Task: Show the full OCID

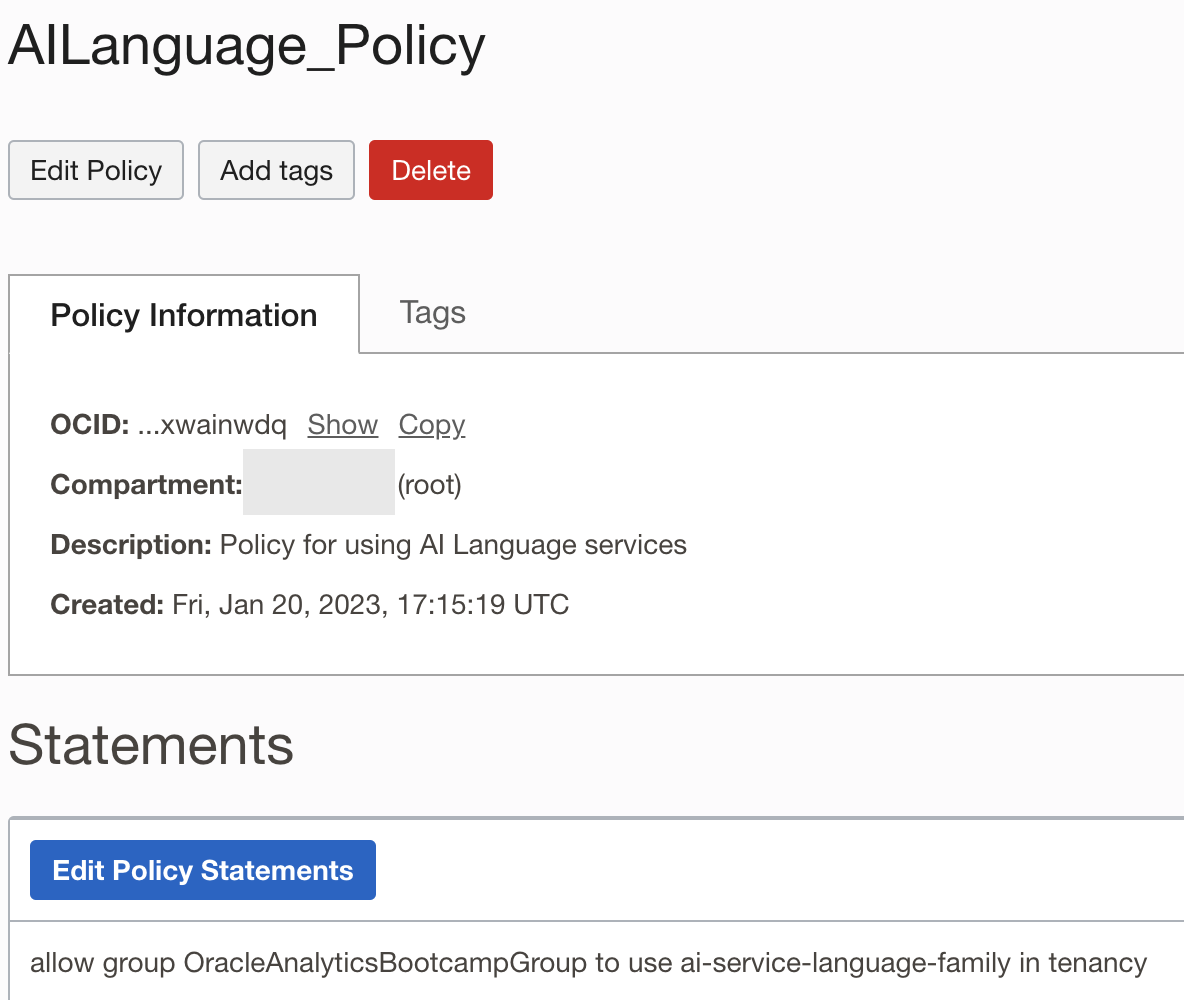Action: pos(342,424)
